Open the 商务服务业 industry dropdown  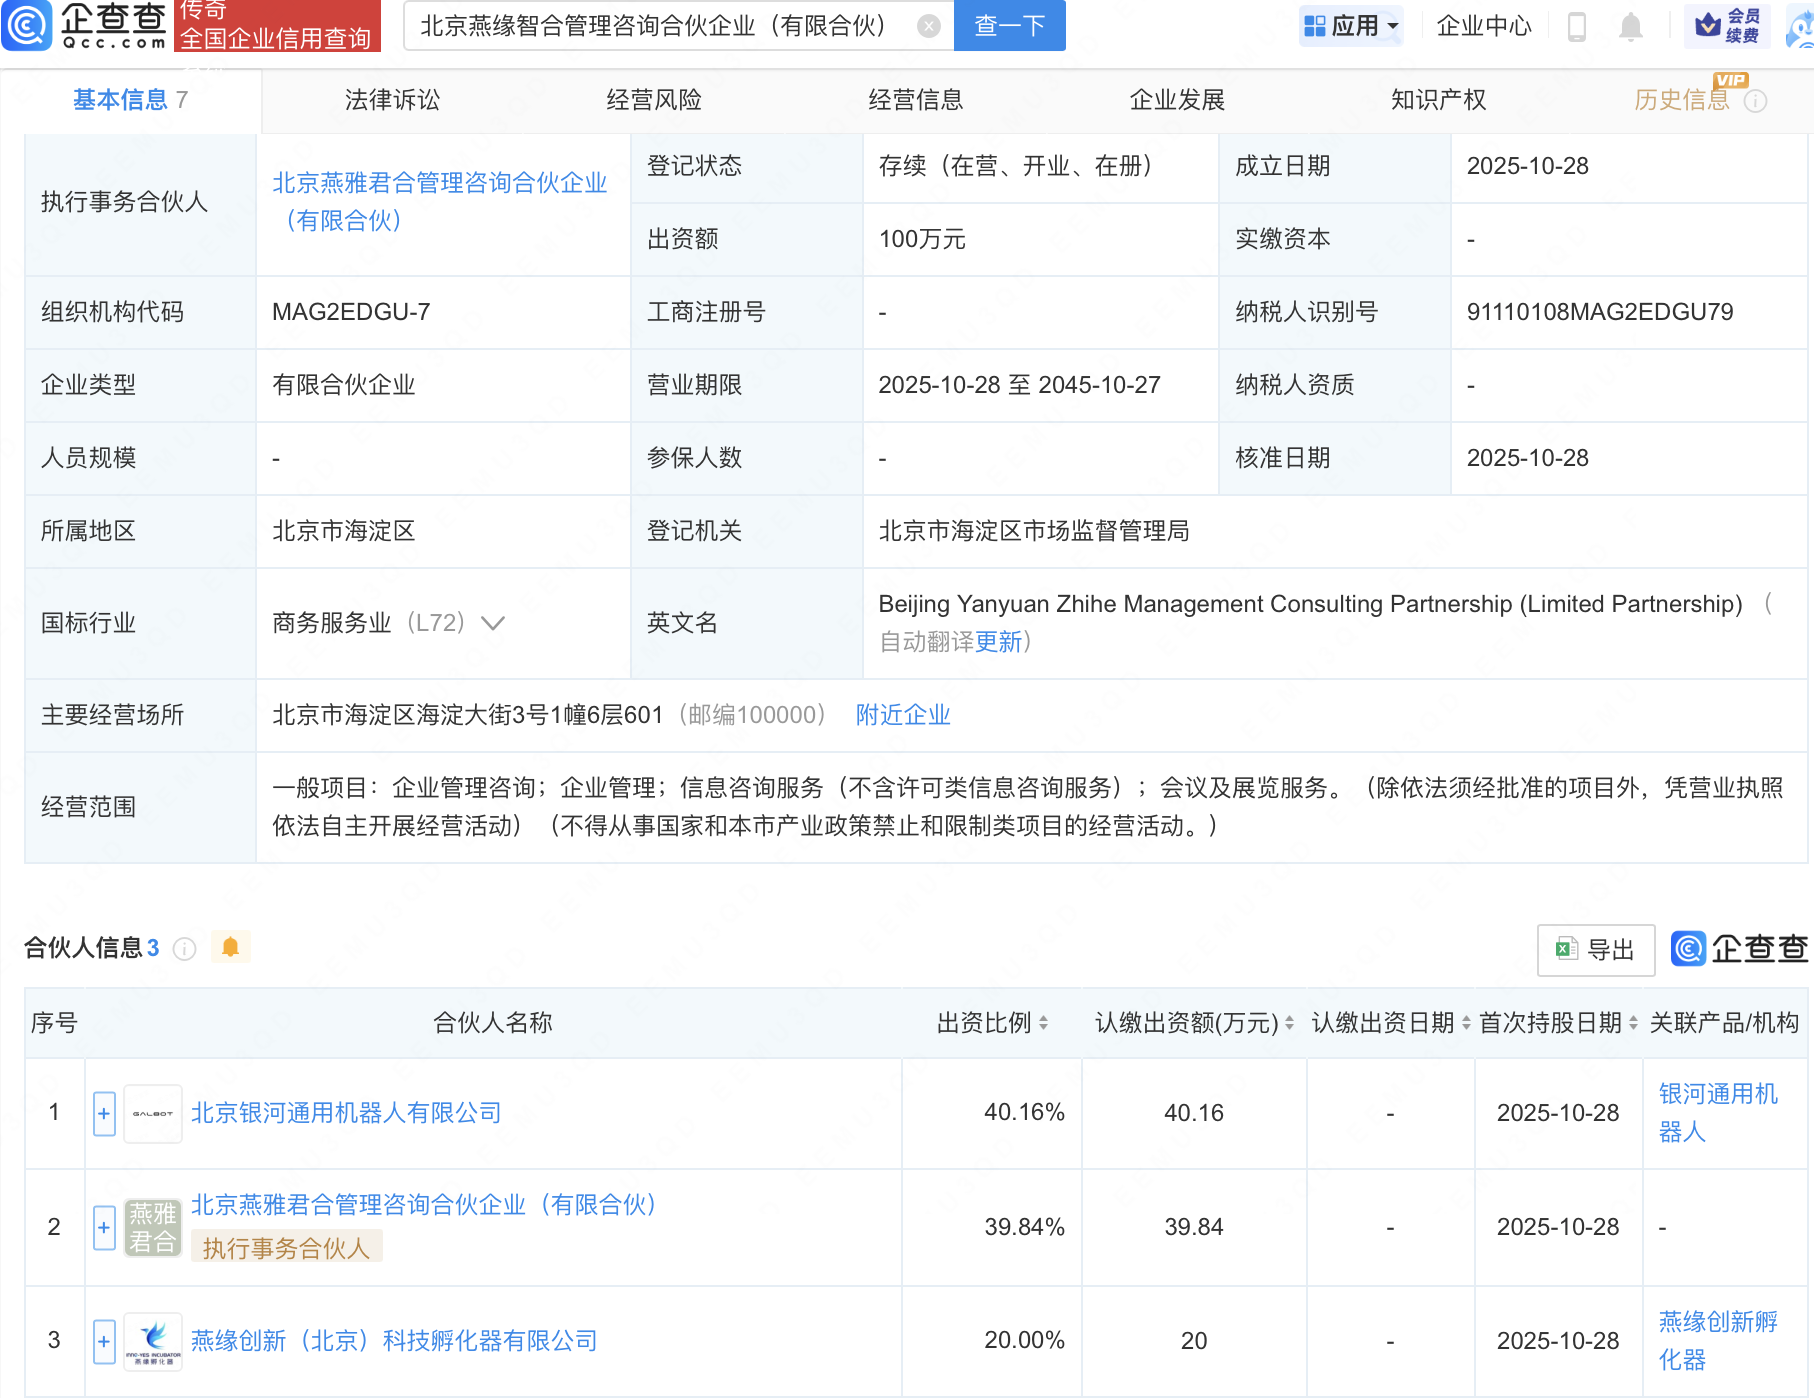pyautogui.click(x=492, y=623)
